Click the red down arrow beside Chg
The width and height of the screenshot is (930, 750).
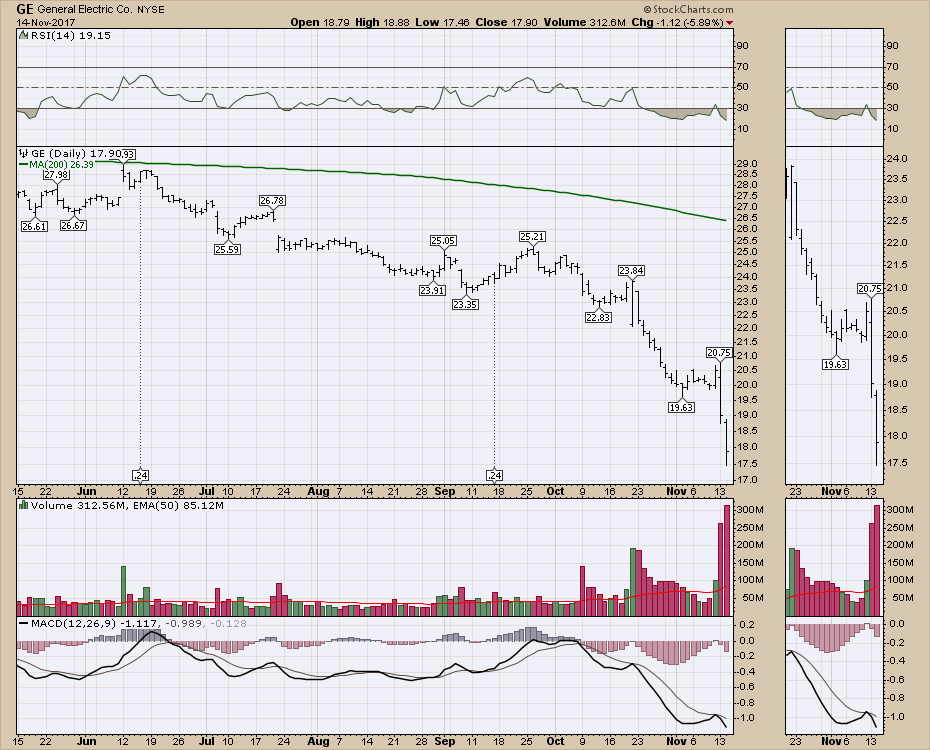[730, 23]
